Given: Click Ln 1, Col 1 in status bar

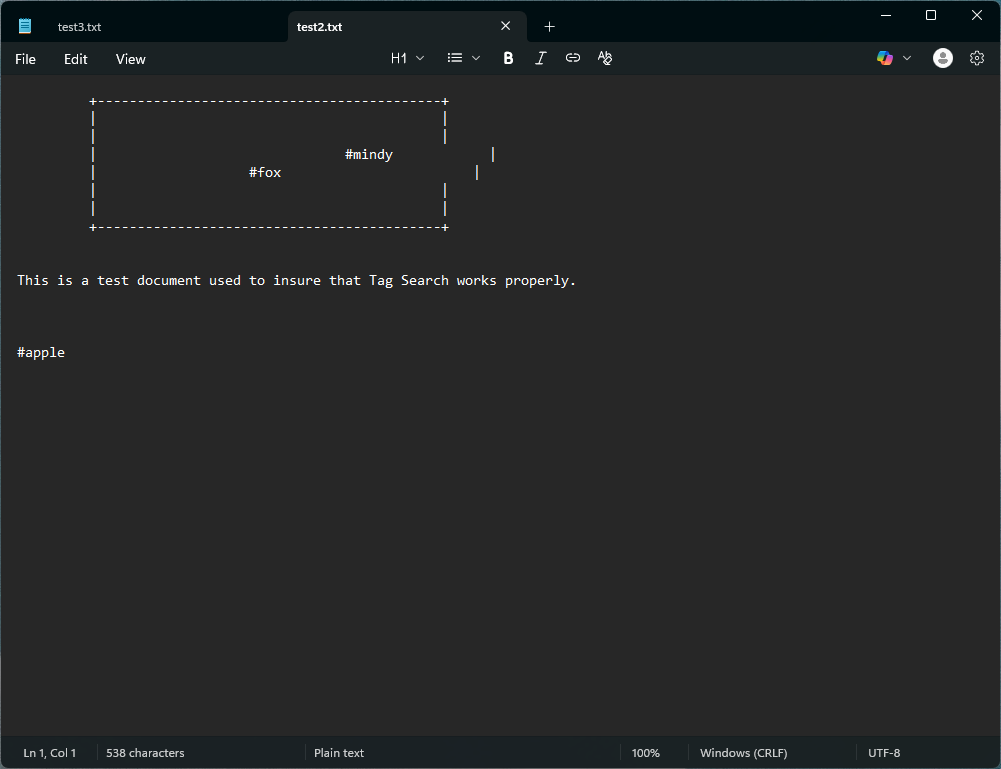Looking at the screenshot, I should point(50,753).
